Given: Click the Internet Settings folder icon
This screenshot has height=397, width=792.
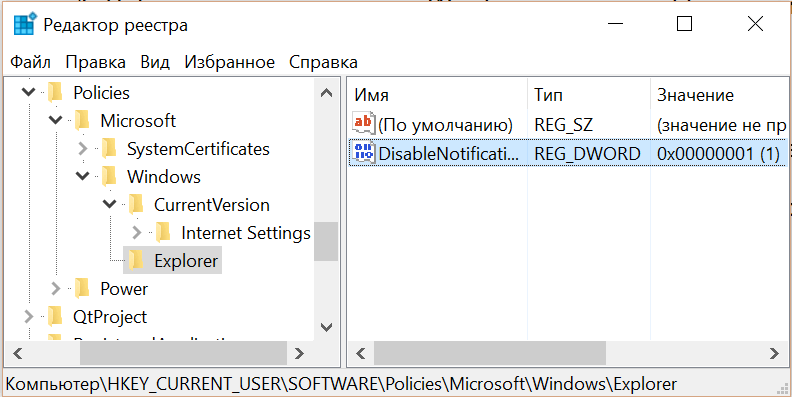Looking at the screenshot, I should [163, 233].
